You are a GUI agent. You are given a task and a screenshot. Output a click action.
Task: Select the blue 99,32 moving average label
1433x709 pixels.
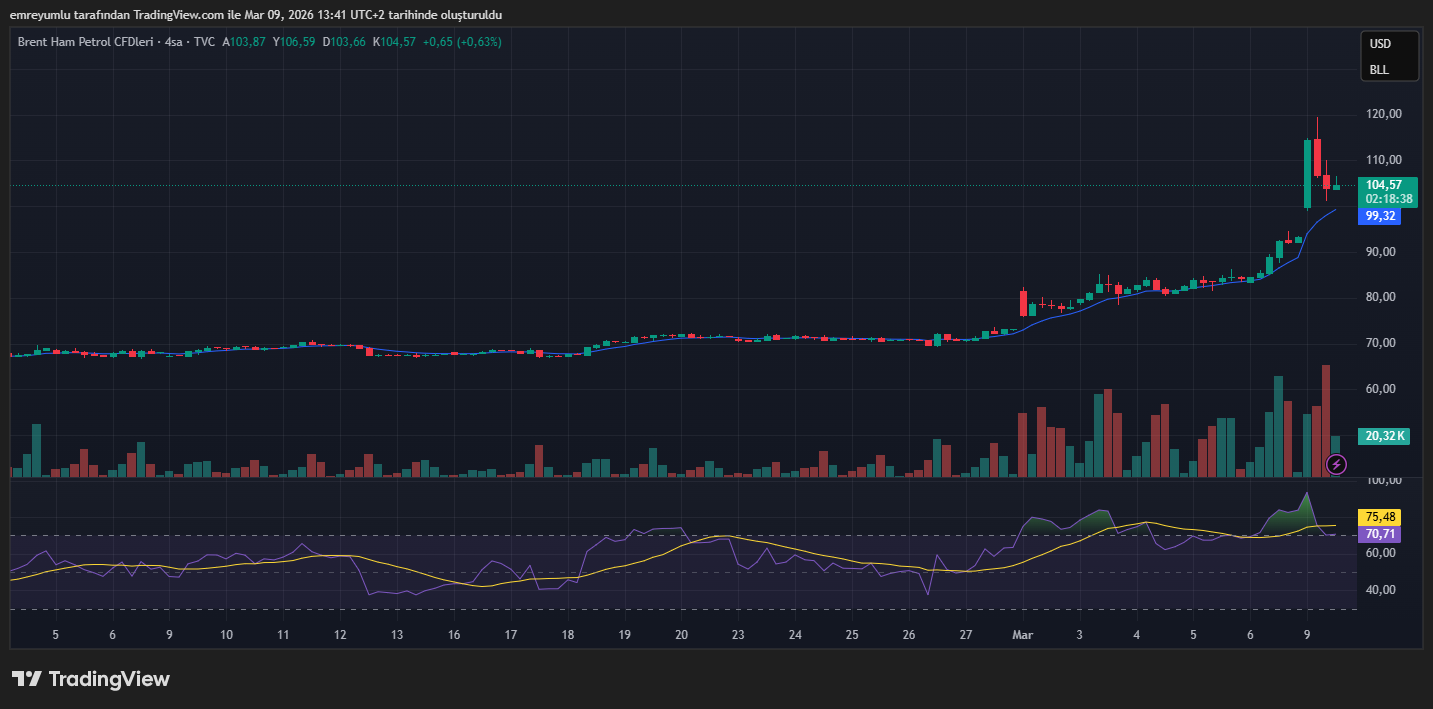[x=1380, y=216]
